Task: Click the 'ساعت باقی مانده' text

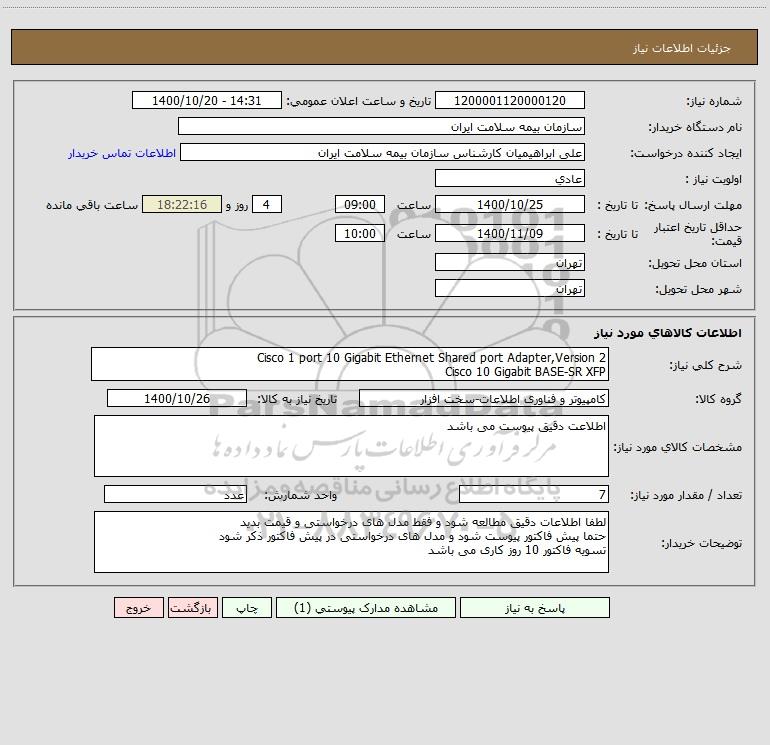Action: point(92,205)
